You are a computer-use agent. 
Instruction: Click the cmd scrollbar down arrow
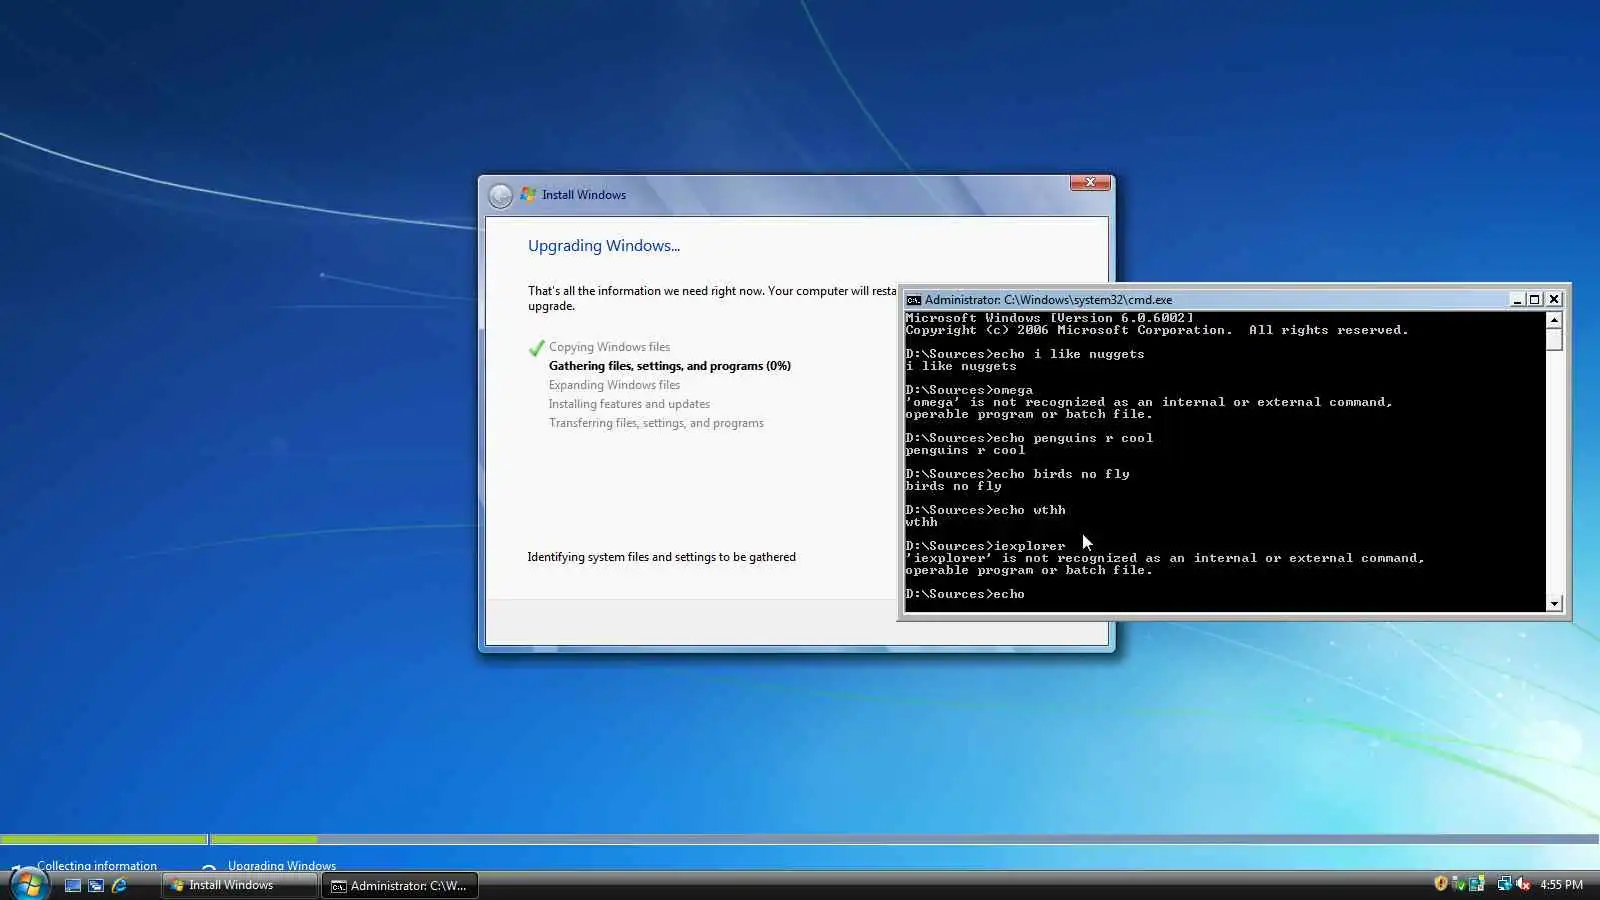pyautogui.click(x=1554, y=603)
